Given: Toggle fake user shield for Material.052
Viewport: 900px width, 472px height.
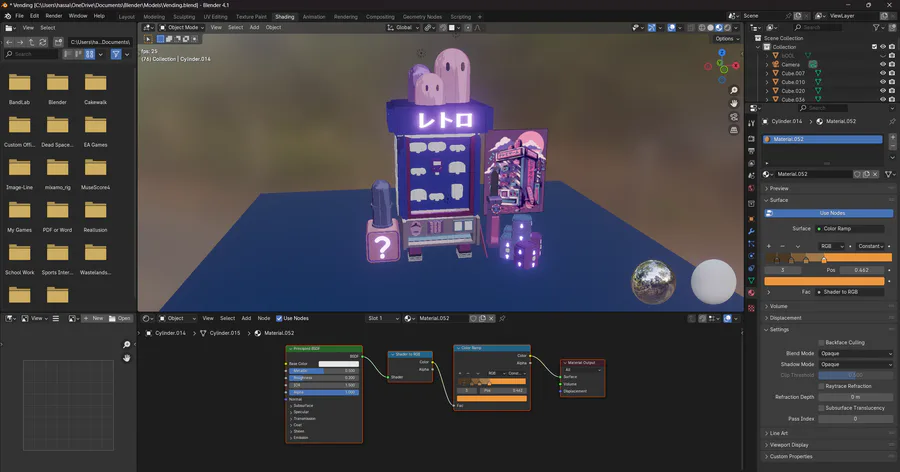Looking at the screenshot, I should pos(857,174).
